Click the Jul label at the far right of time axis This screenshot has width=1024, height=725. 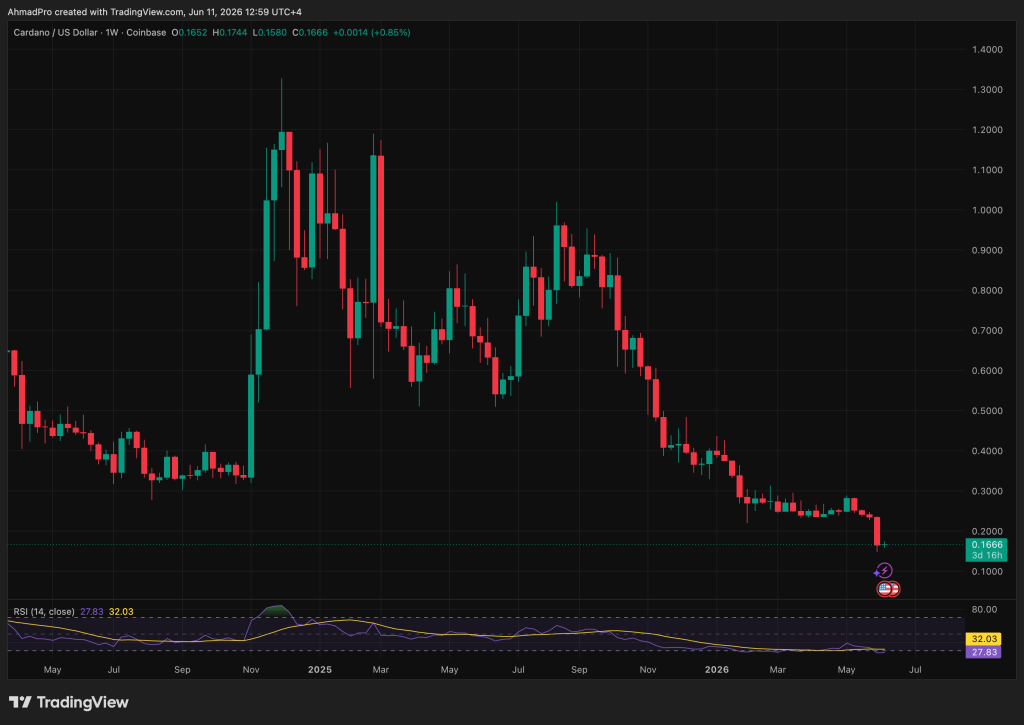tap(916, 669)
